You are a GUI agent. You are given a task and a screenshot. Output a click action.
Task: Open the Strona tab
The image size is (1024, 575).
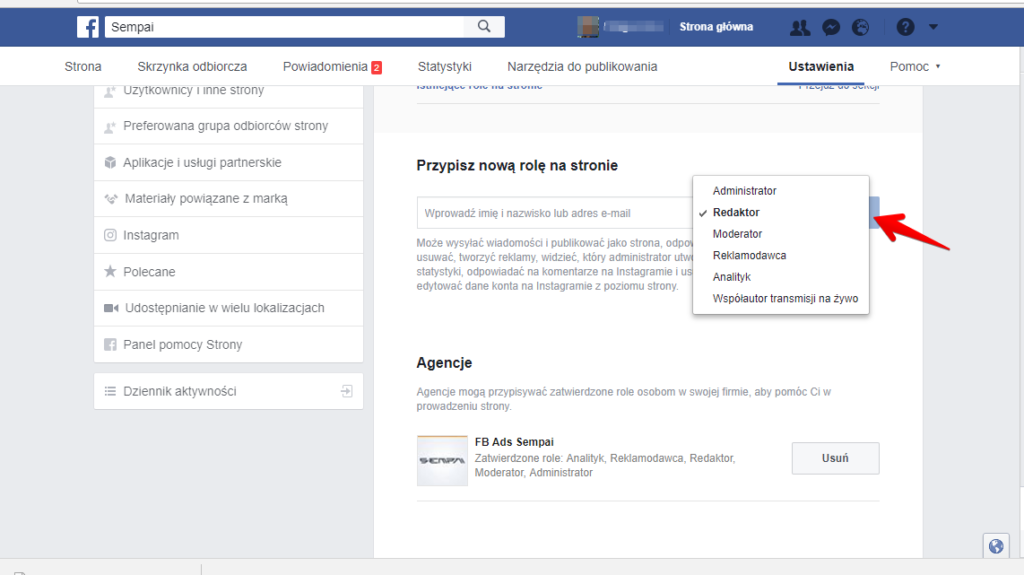83,67
